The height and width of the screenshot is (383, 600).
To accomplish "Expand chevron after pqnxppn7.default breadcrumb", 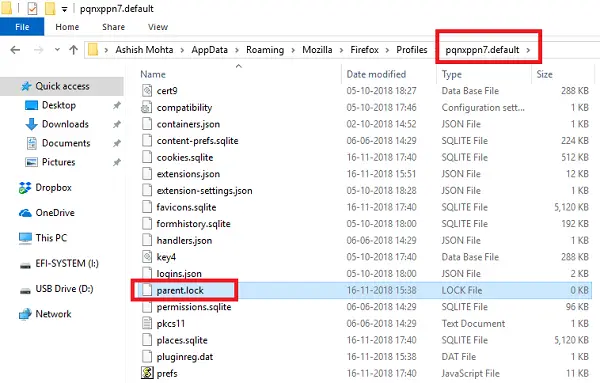I will 528,50.
